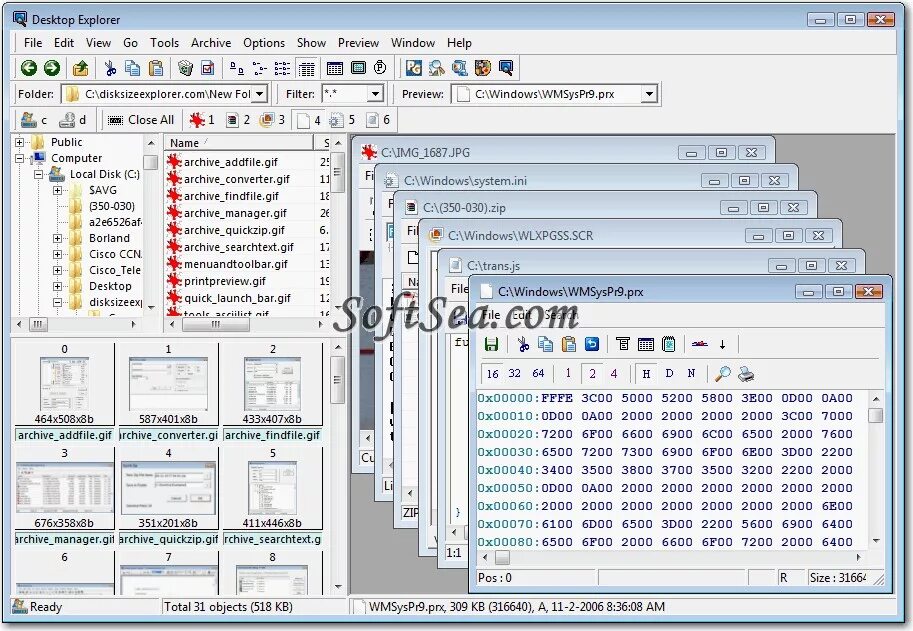Open the Preview menu

coord(358,42)
